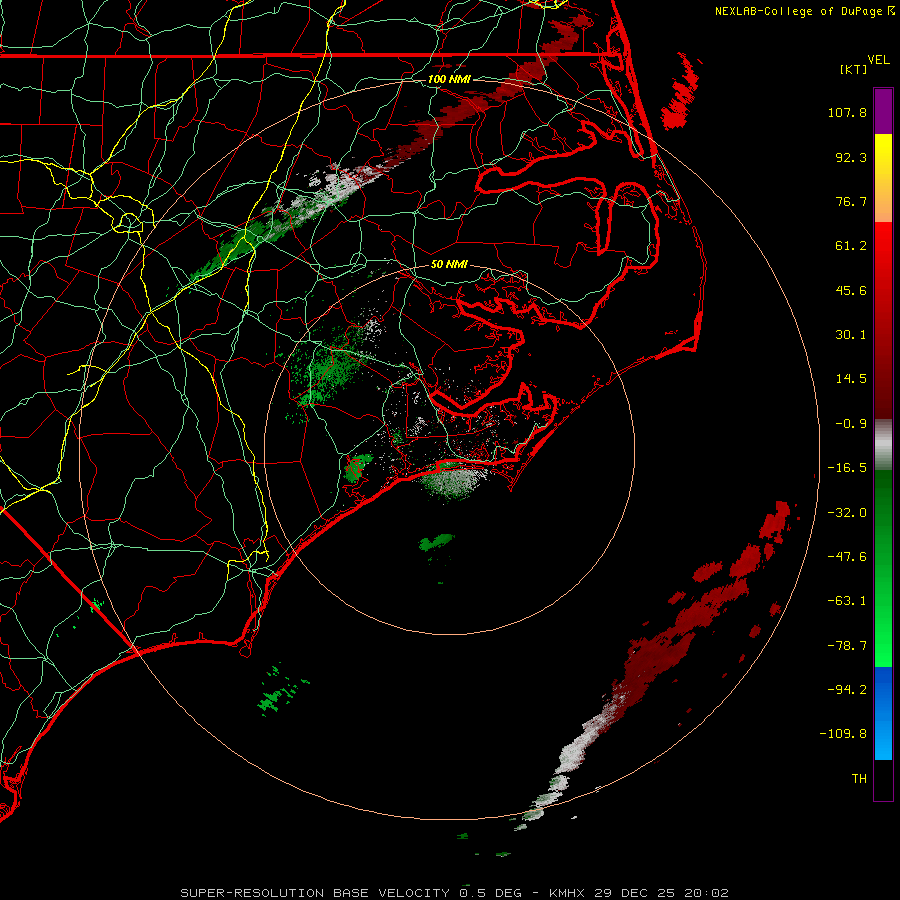Click the 50 NMI range ring label
Viewport: 900px width, 900px height.
coord(449,264)
